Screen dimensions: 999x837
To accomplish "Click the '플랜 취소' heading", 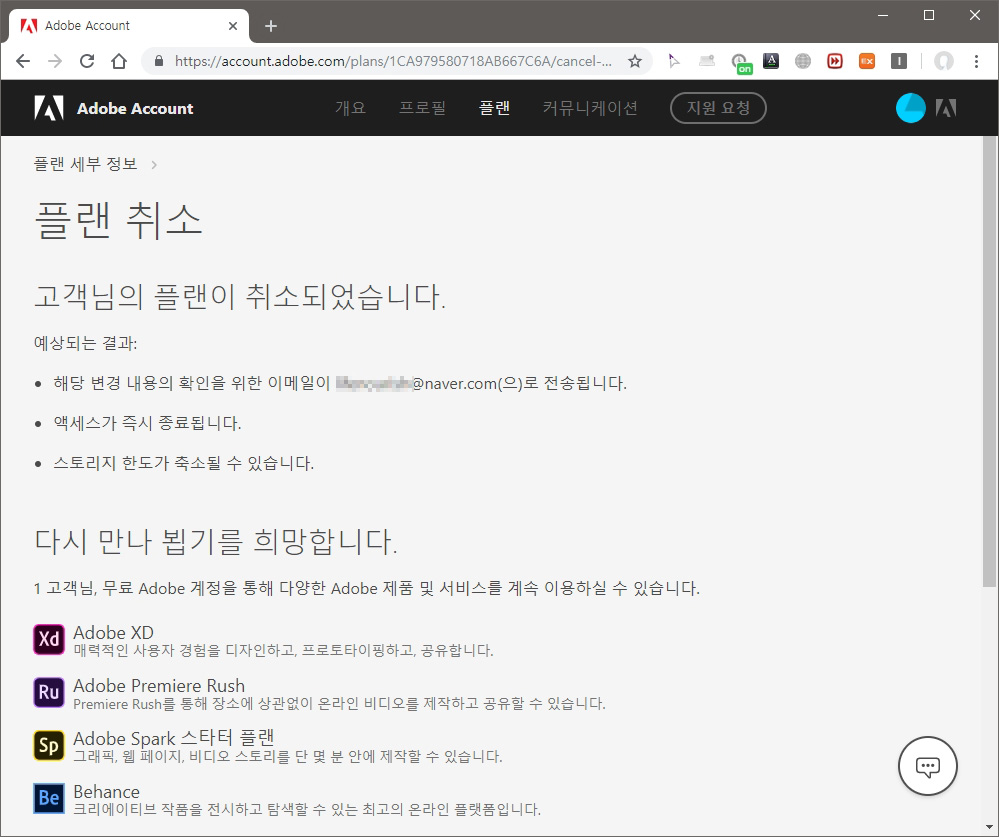I will (x=119, y=220).
